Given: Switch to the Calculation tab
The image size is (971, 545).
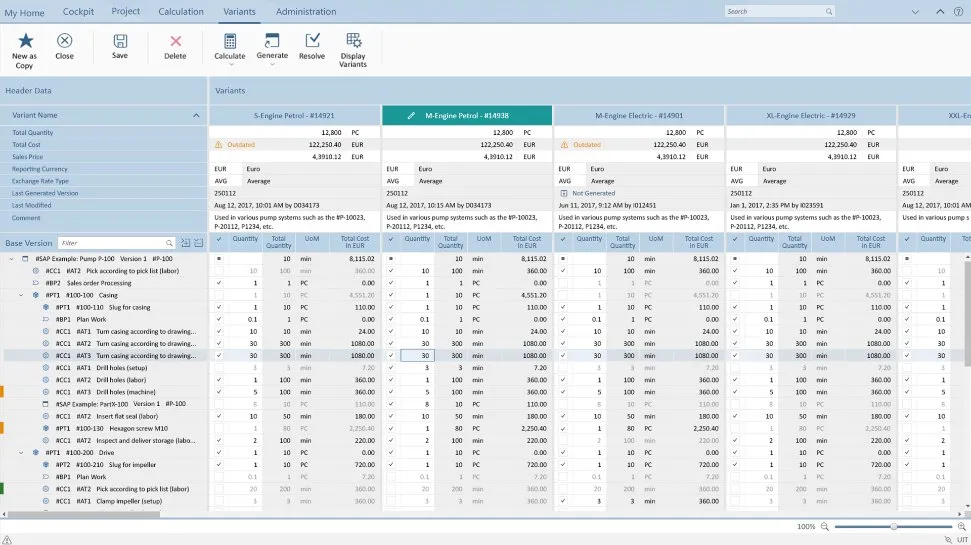Looking at the screenshot, I should (181, 11).
